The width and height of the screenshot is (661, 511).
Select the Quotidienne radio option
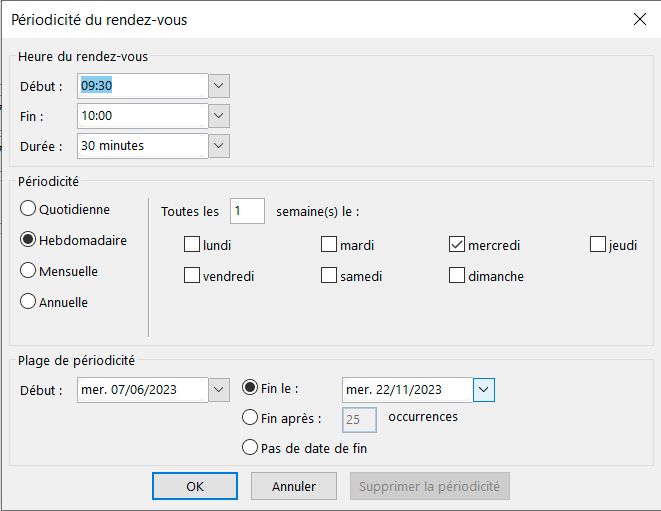point(28,208)
